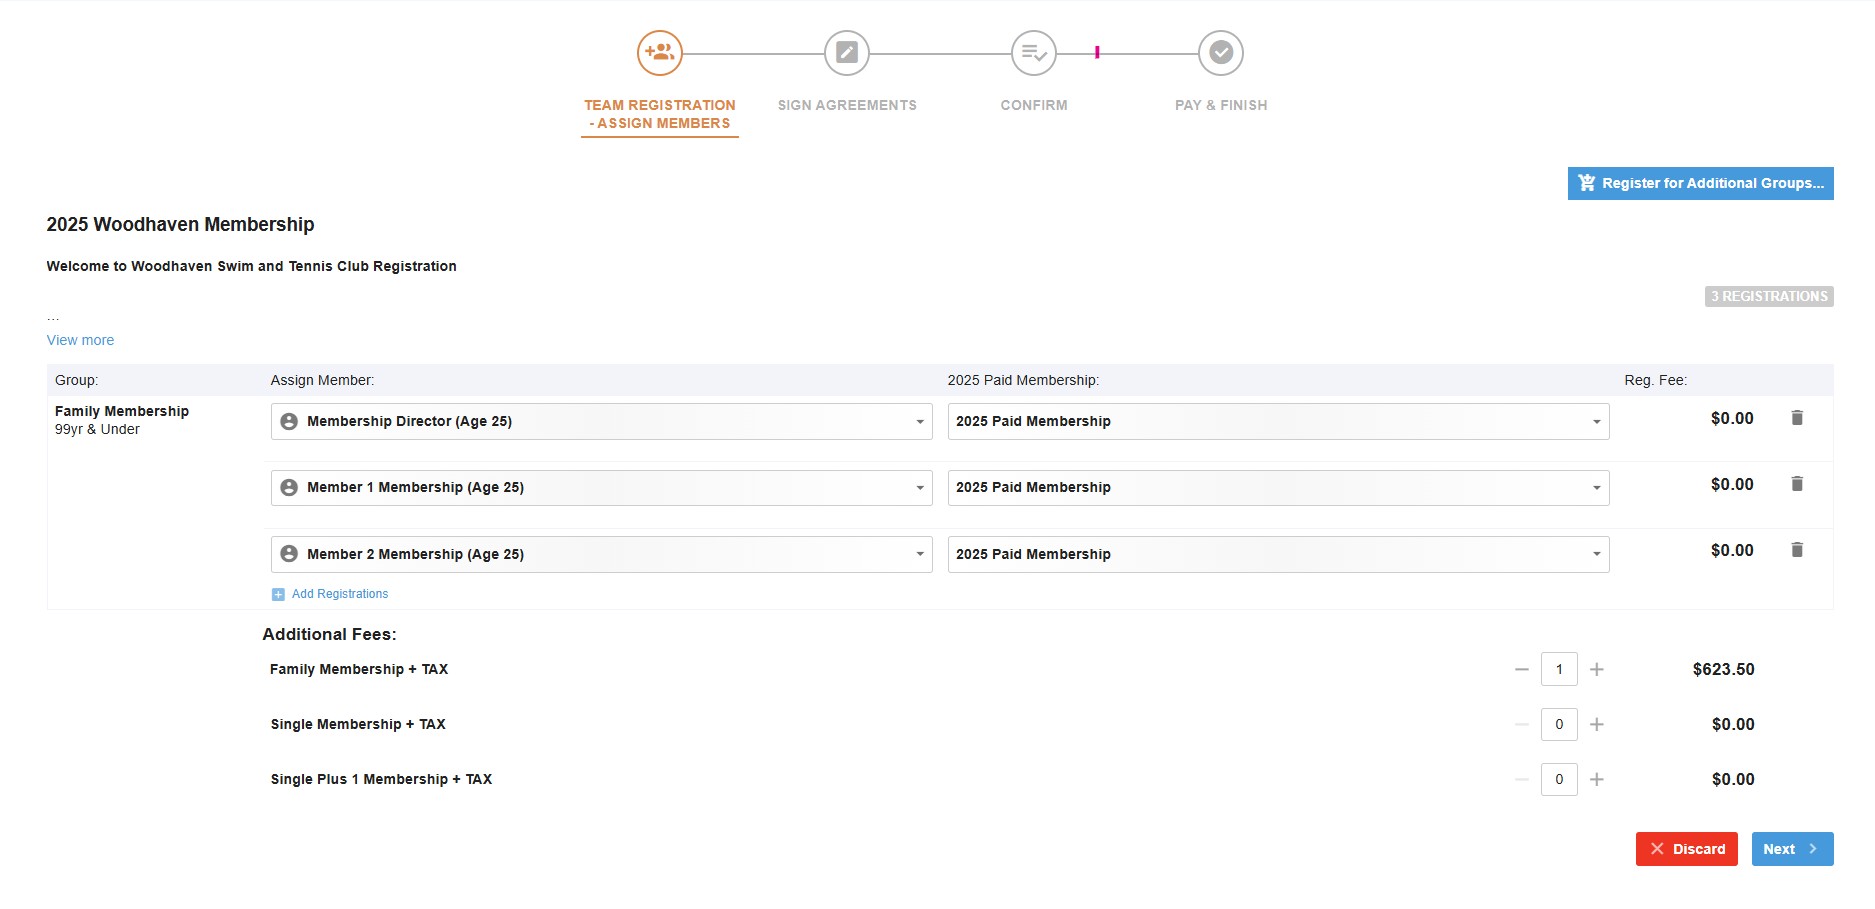Click the Single Membership quantity input field
The image size is (1875, 909).
pyautogui.click(x=1558, y=725)
